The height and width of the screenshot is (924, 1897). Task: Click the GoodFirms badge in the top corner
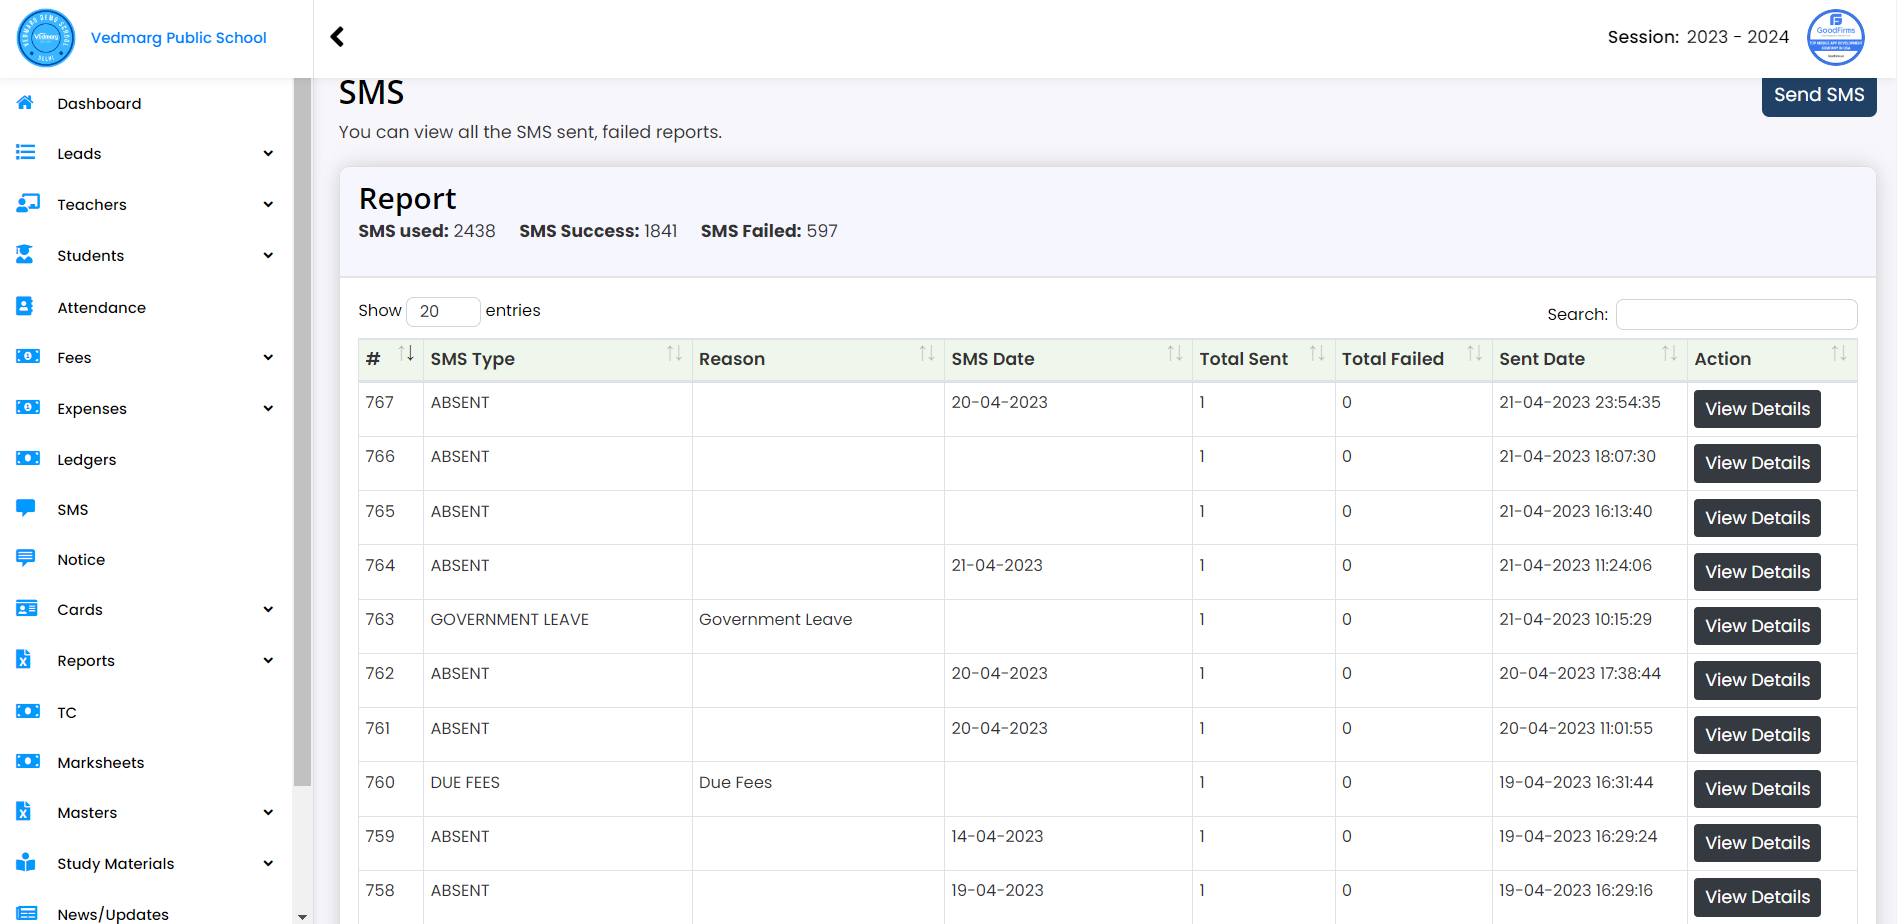click(x=1836, y=37)
